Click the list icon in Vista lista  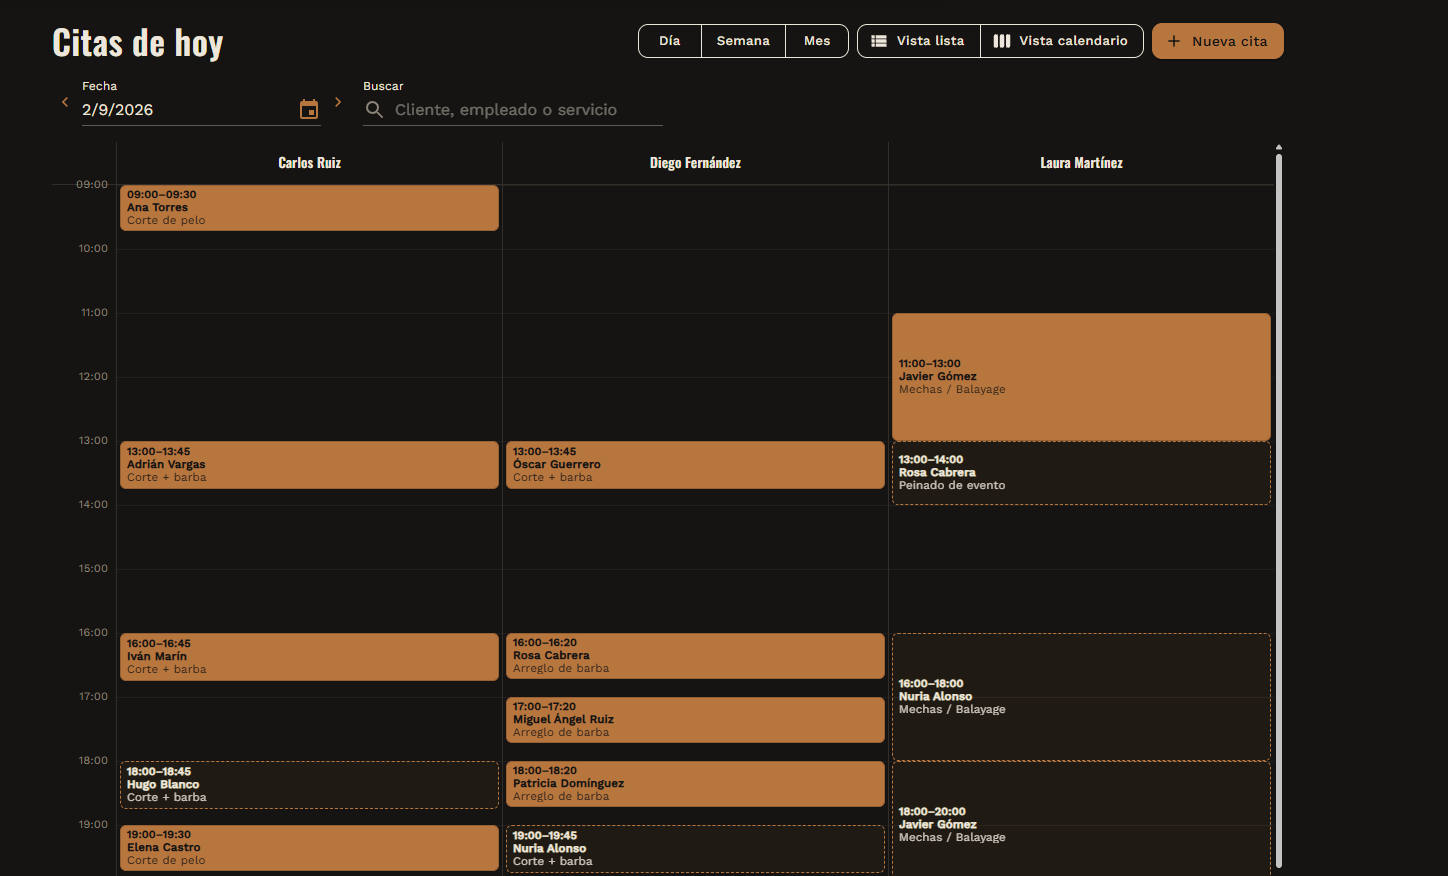[879, 41]
